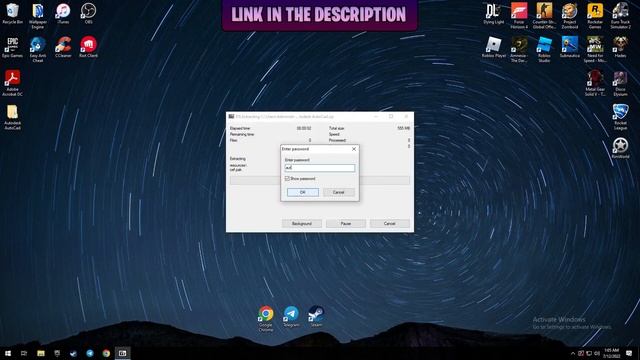
Task: Open the Need for Speed shortcut
Action: 595,49
